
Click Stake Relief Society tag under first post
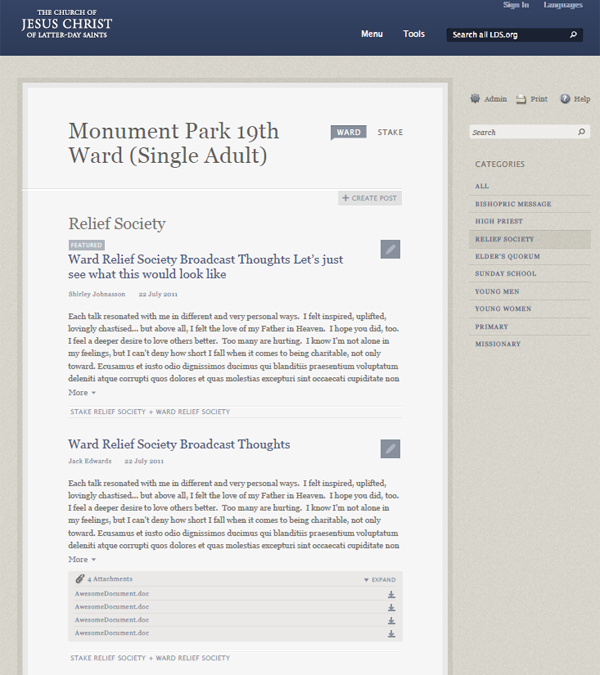pyautogui.click(x=108, y=412)
